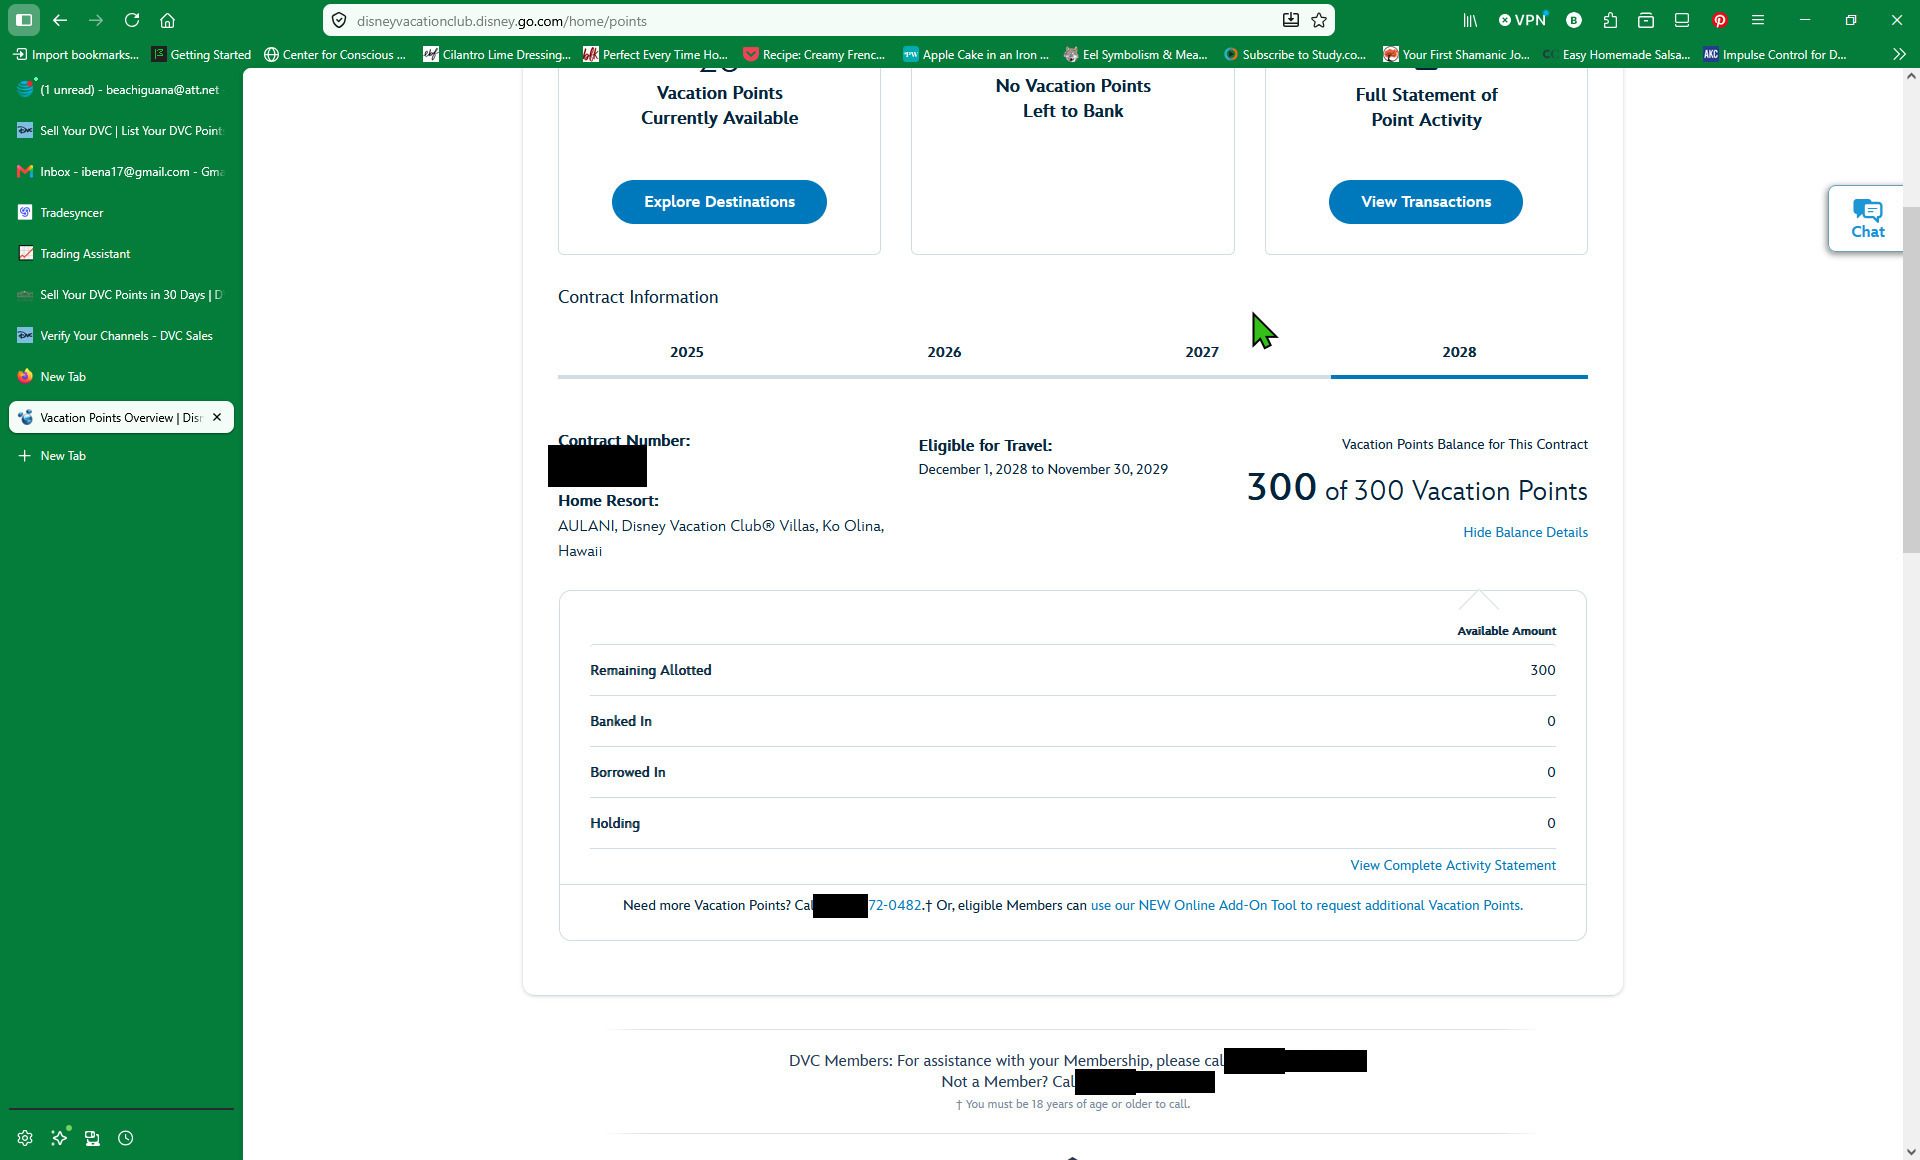The width and height of the screenshot is (1920, 1160).
Task: Open Recipe: Creamy French bookmark
Action: [814, 54]
